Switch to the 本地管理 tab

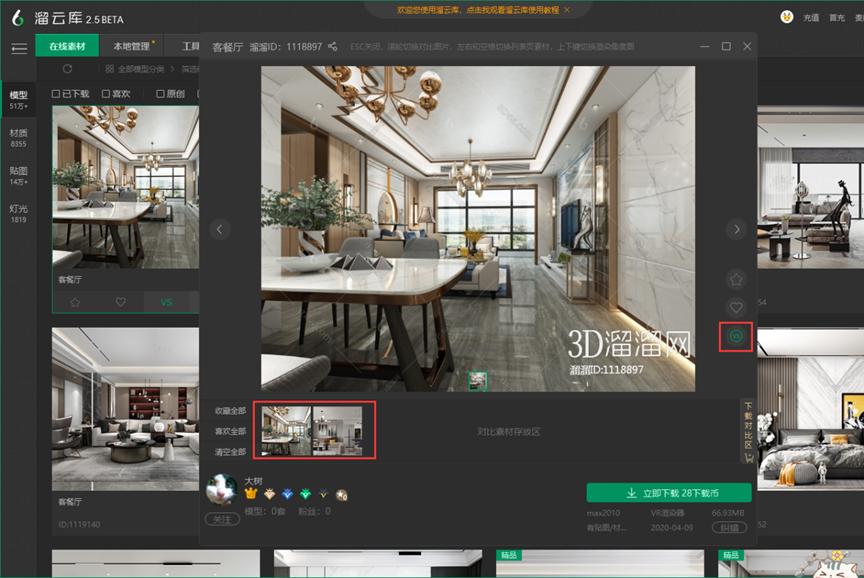click(x=129, y=47)
